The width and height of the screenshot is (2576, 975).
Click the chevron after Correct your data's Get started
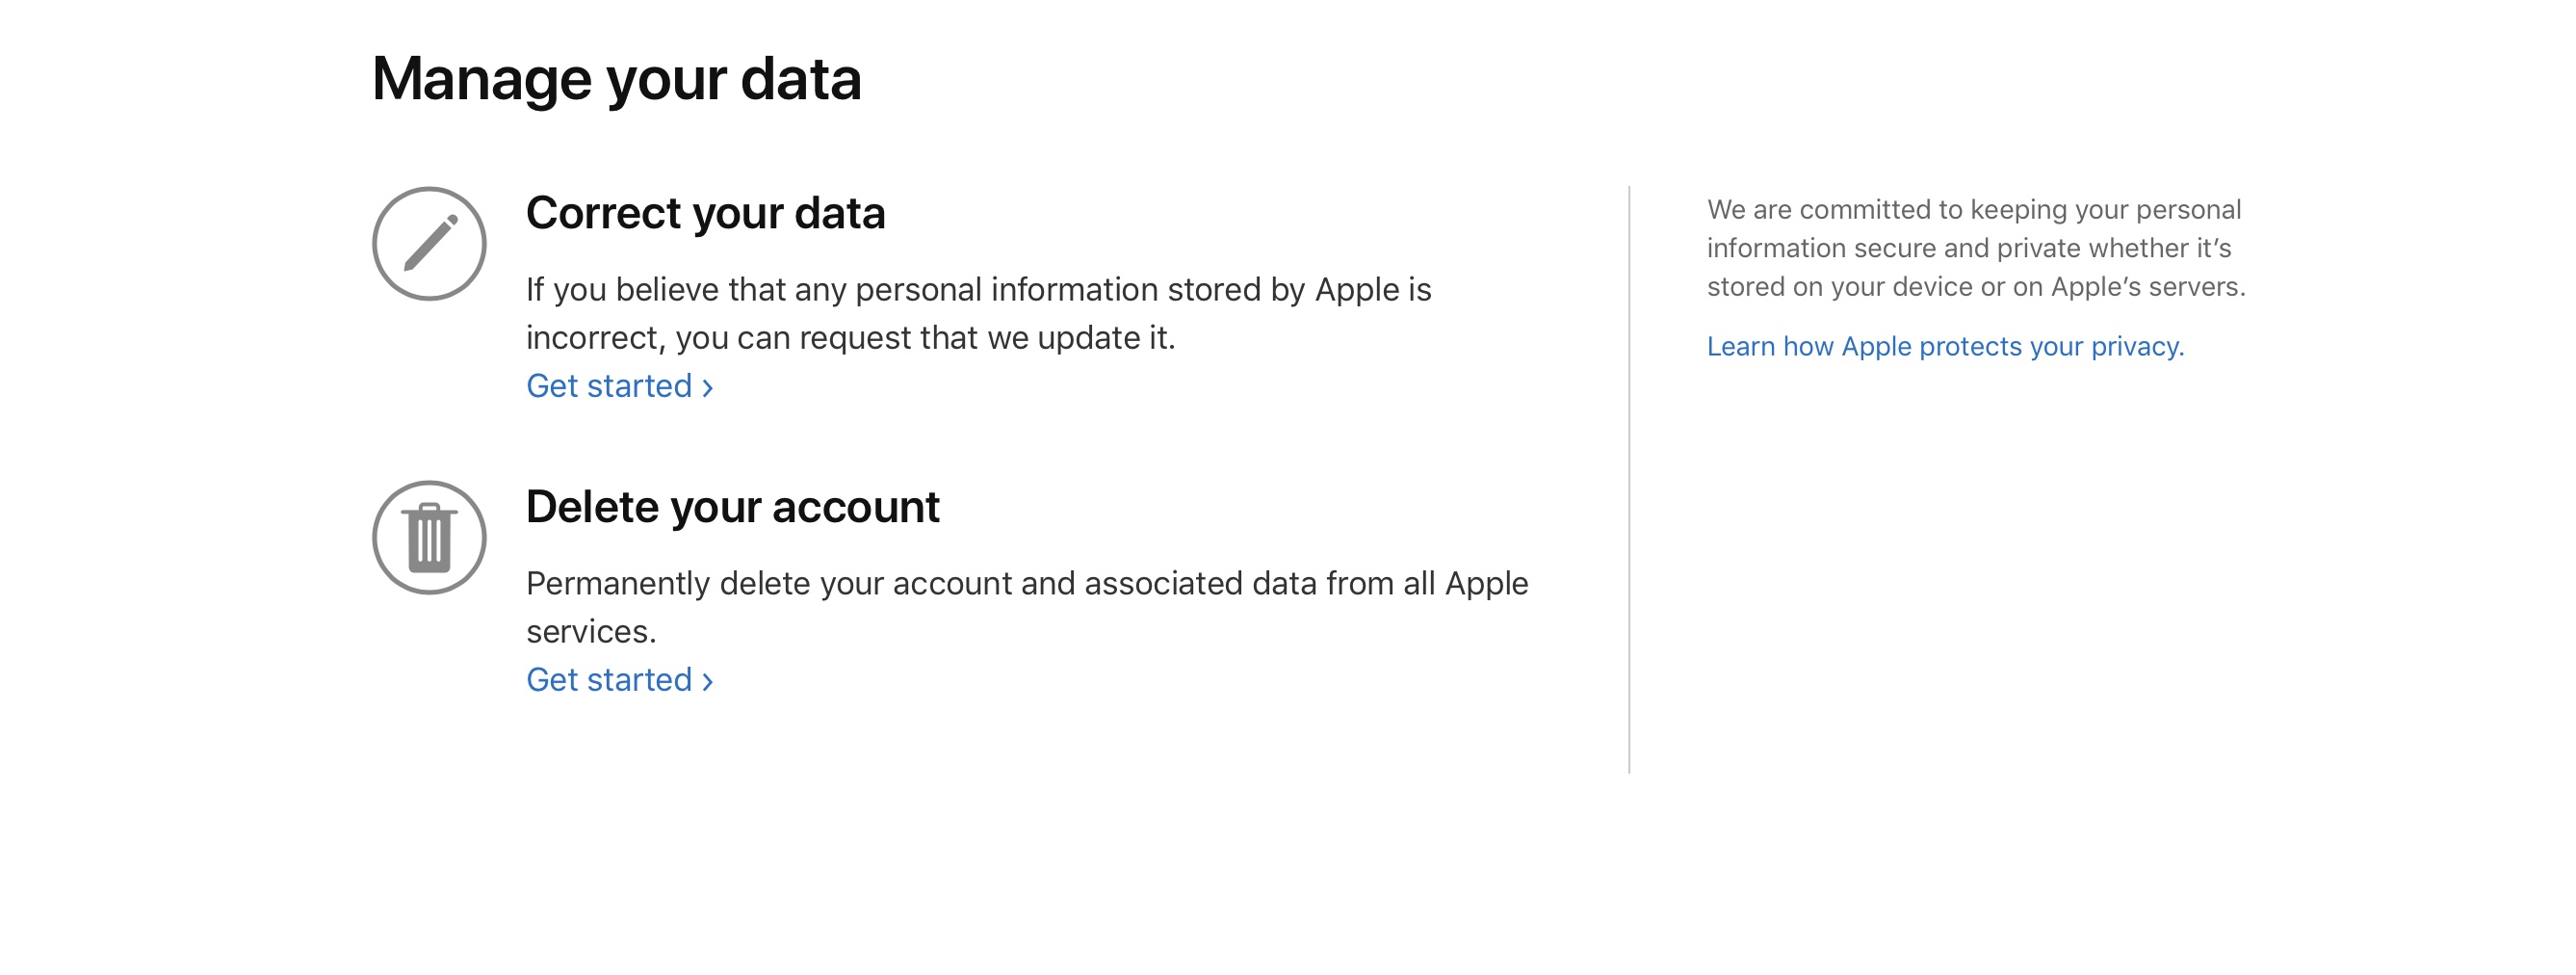(708, 388)
